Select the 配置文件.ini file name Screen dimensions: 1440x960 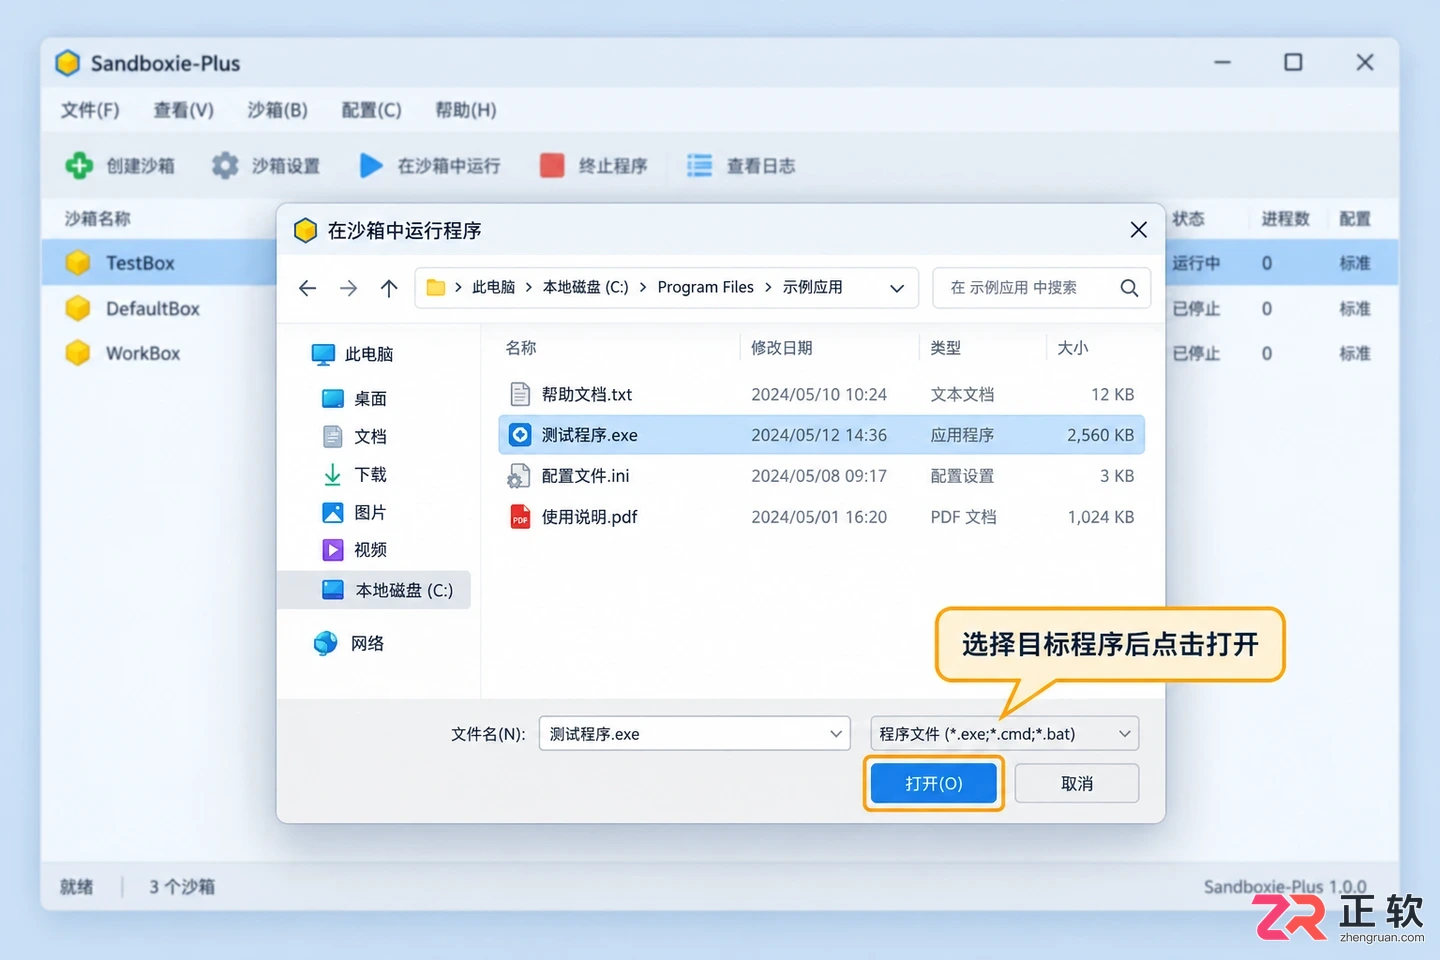coord(585,476)
